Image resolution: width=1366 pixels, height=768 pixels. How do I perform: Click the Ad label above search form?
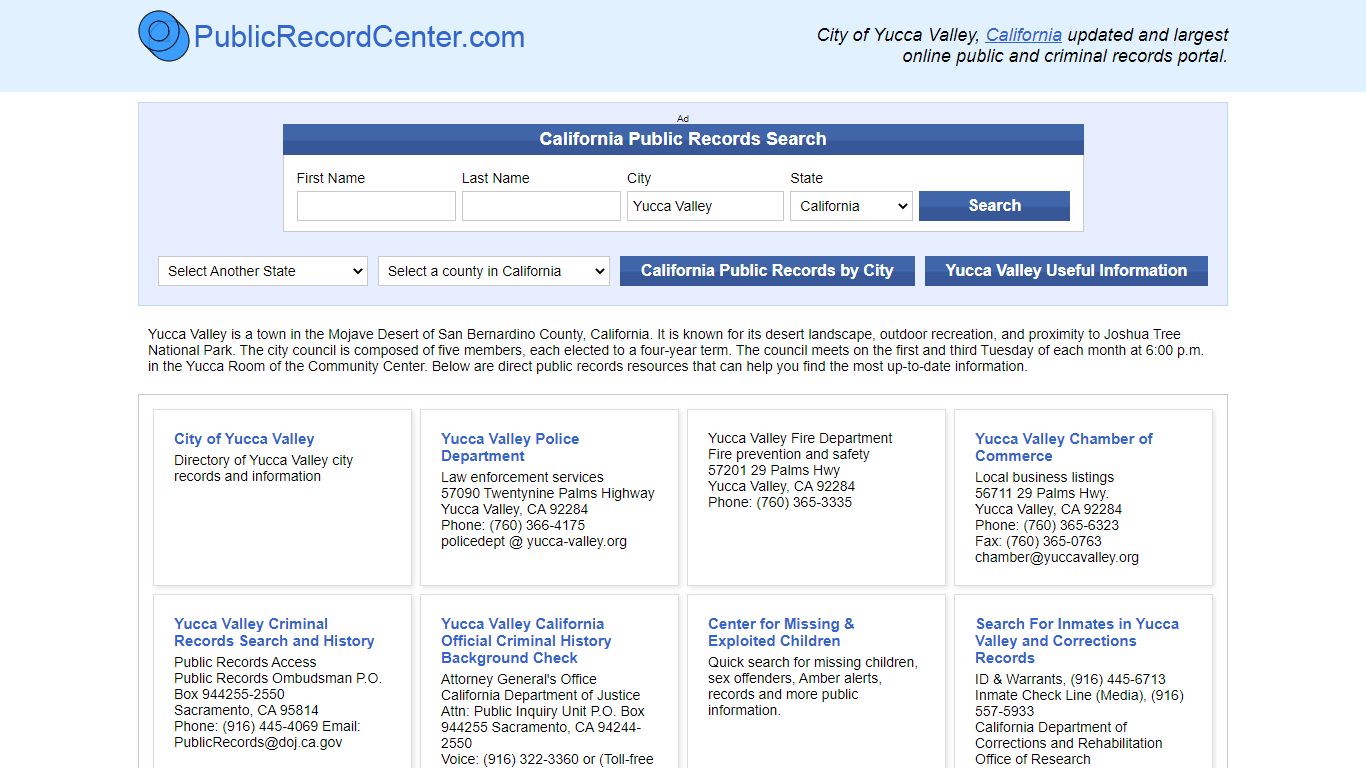(683, 118)
